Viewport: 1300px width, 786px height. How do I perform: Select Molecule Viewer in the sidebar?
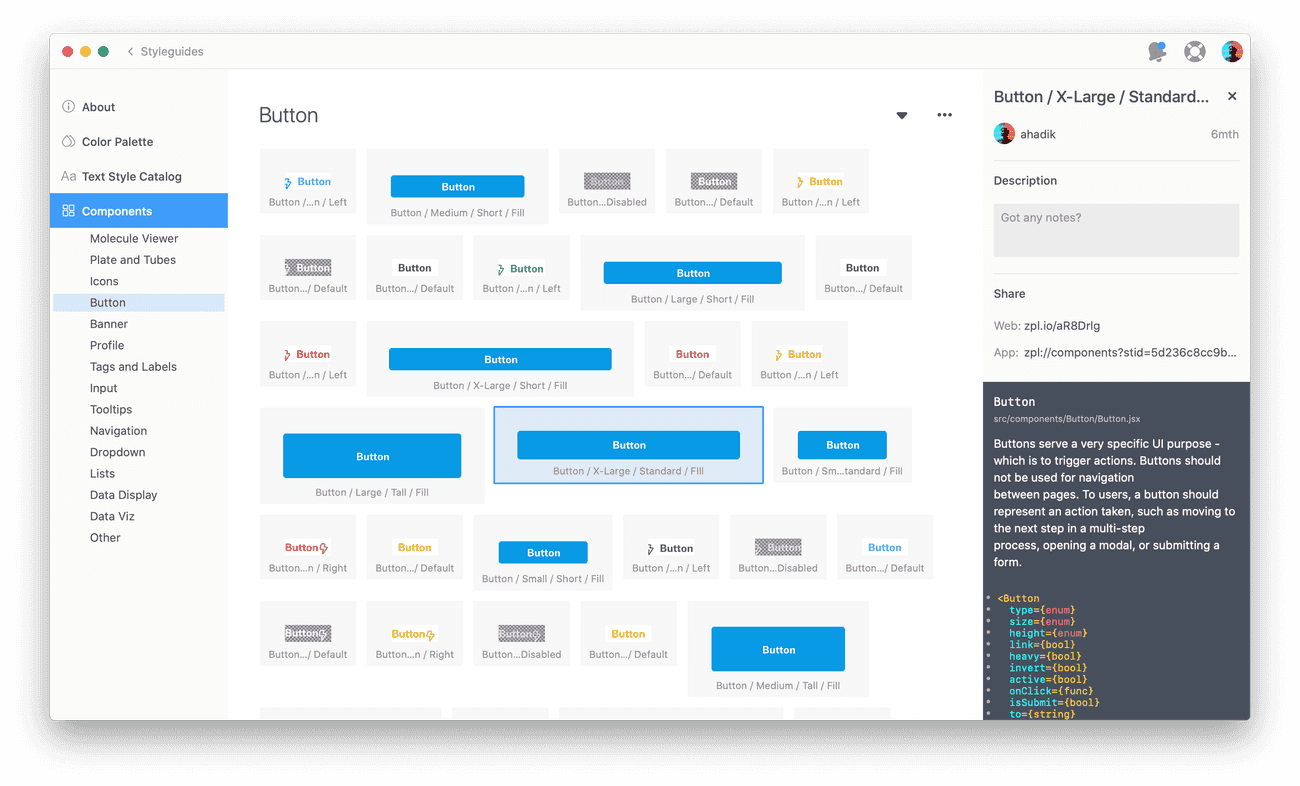click(134, 239)
